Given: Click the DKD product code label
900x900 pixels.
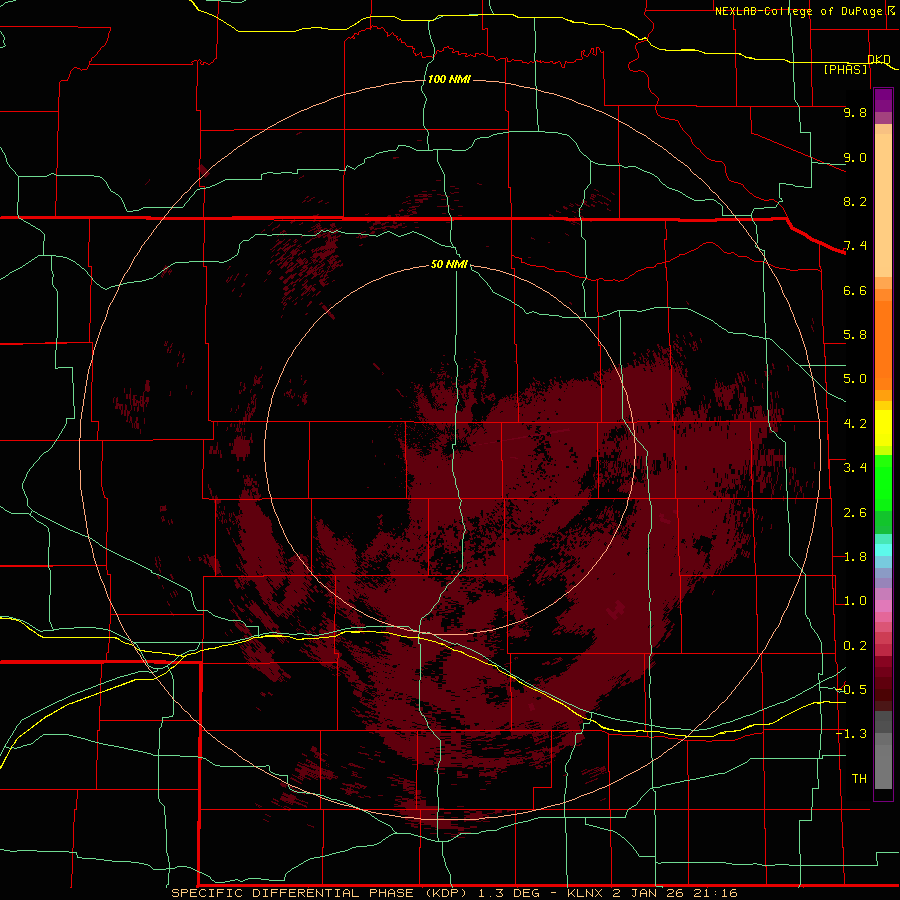Looking at the screenshot, I should click(879, 59).
